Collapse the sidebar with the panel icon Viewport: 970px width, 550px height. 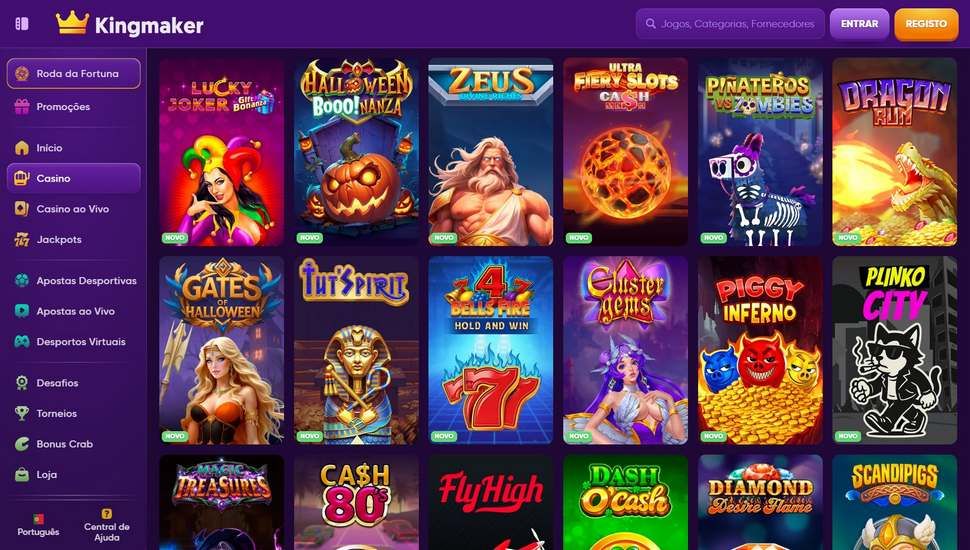(x=22, y=24)
